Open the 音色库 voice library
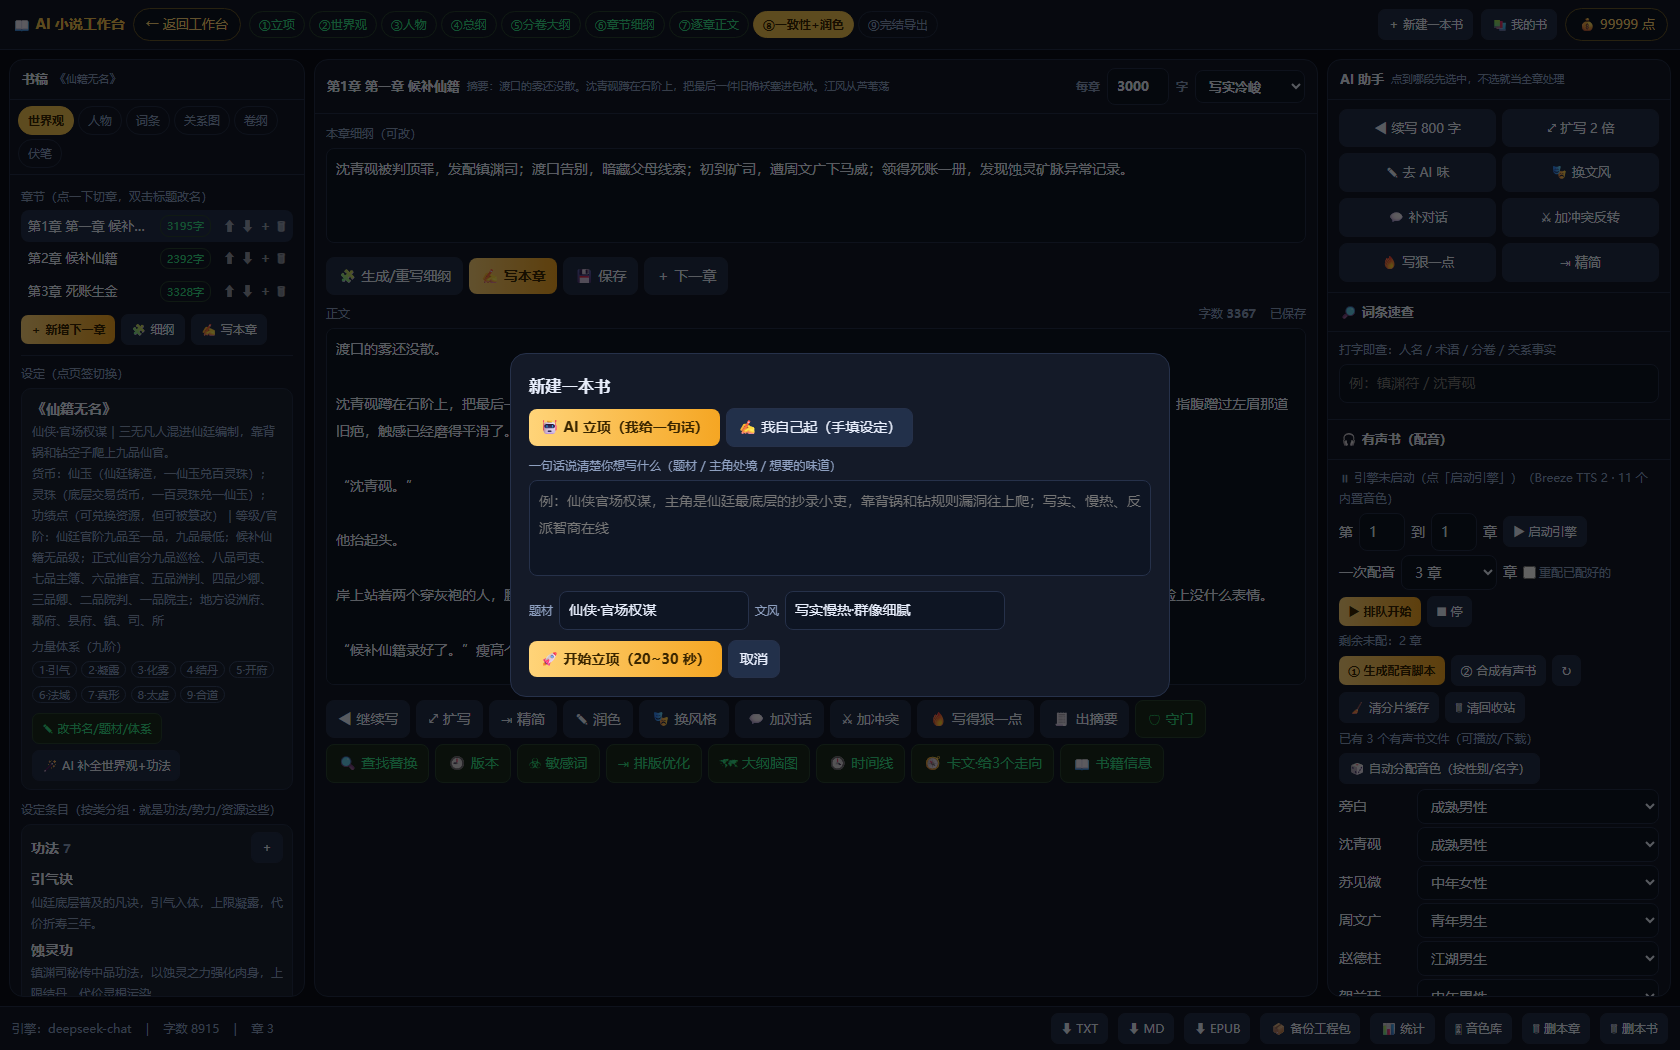The width and height of the screenshot is (1680, 1050). pyautogui.click(x=1478, y=1028)
